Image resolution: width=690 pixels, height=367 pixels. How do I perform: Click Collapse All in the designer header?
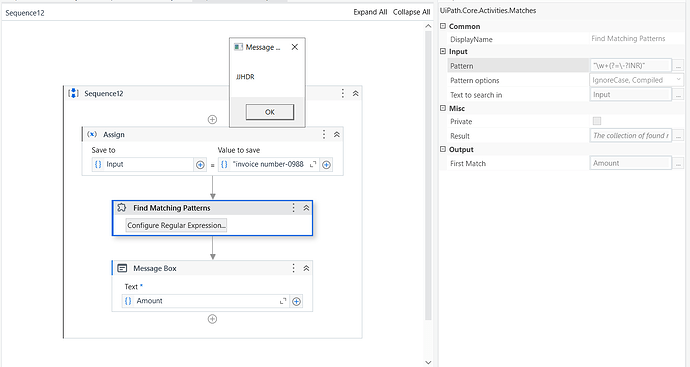click(411, 12)
